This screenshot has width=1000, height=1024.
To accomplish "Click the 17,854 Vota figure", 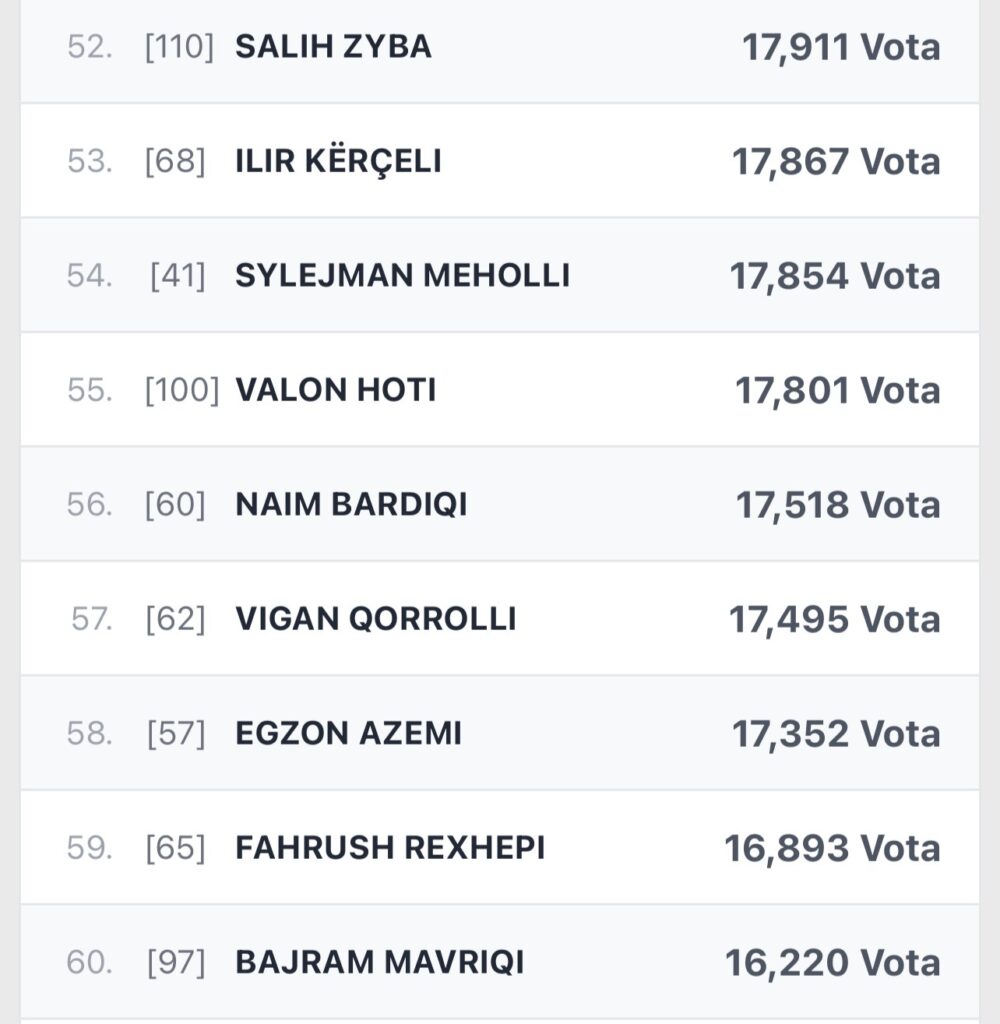I will click(x=835, y=276).
